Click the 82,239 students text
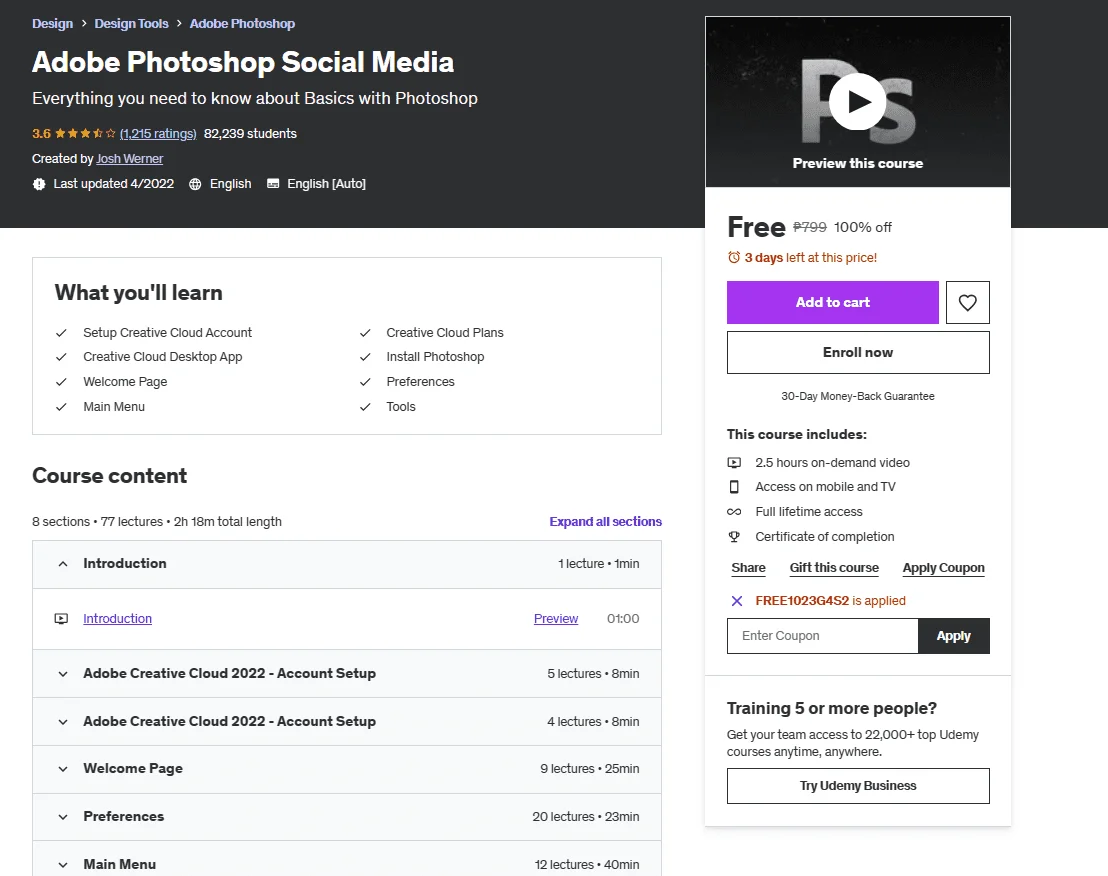1108x876 pixels. tap(250, 134)
